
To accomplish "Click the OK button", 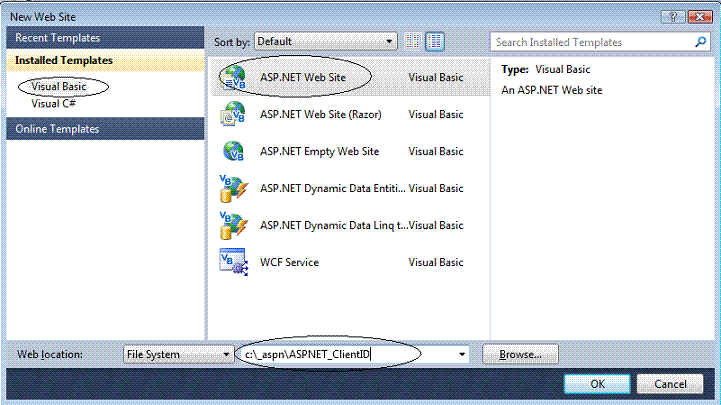I will [597, 384].
